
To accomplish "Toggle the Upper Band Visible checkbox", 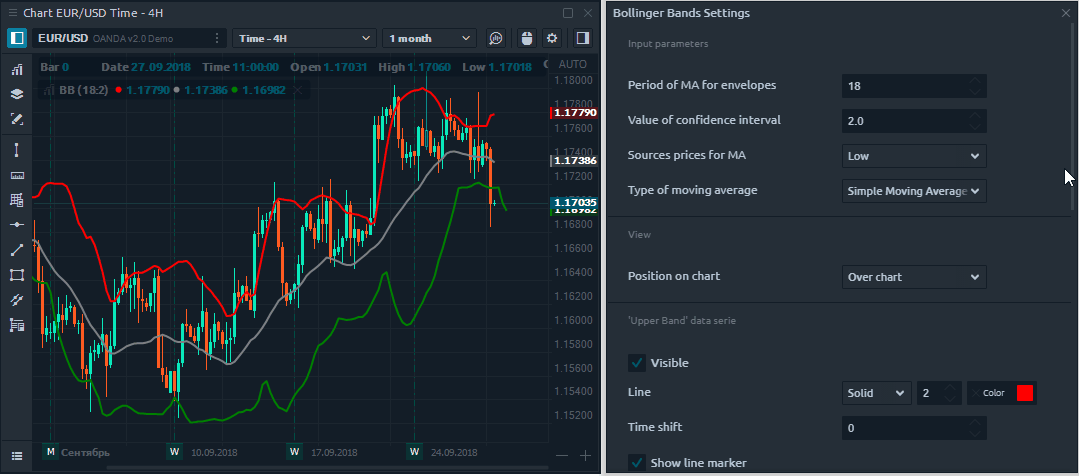I will coord(637,363).
